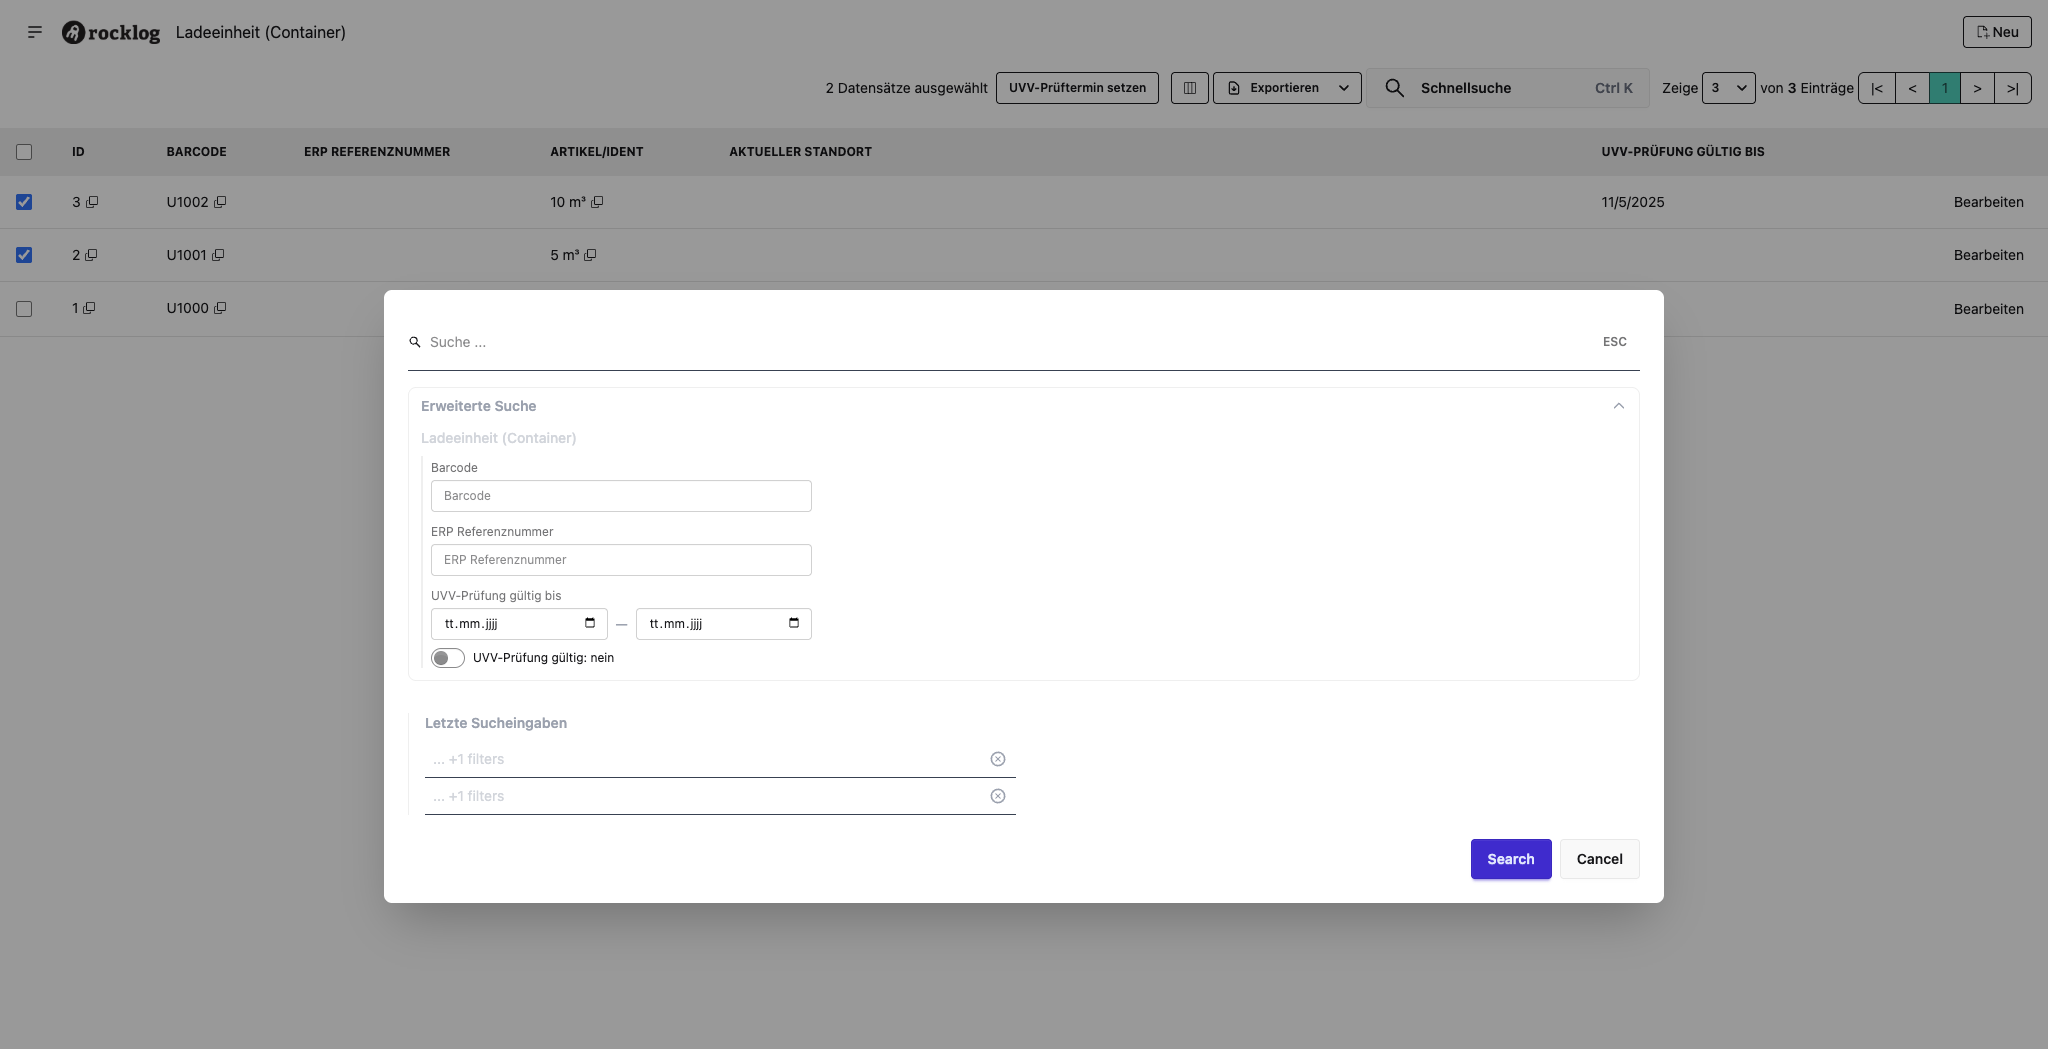
Task: Click the date 11/5/2025 cell
Action: coord(1633,202)
